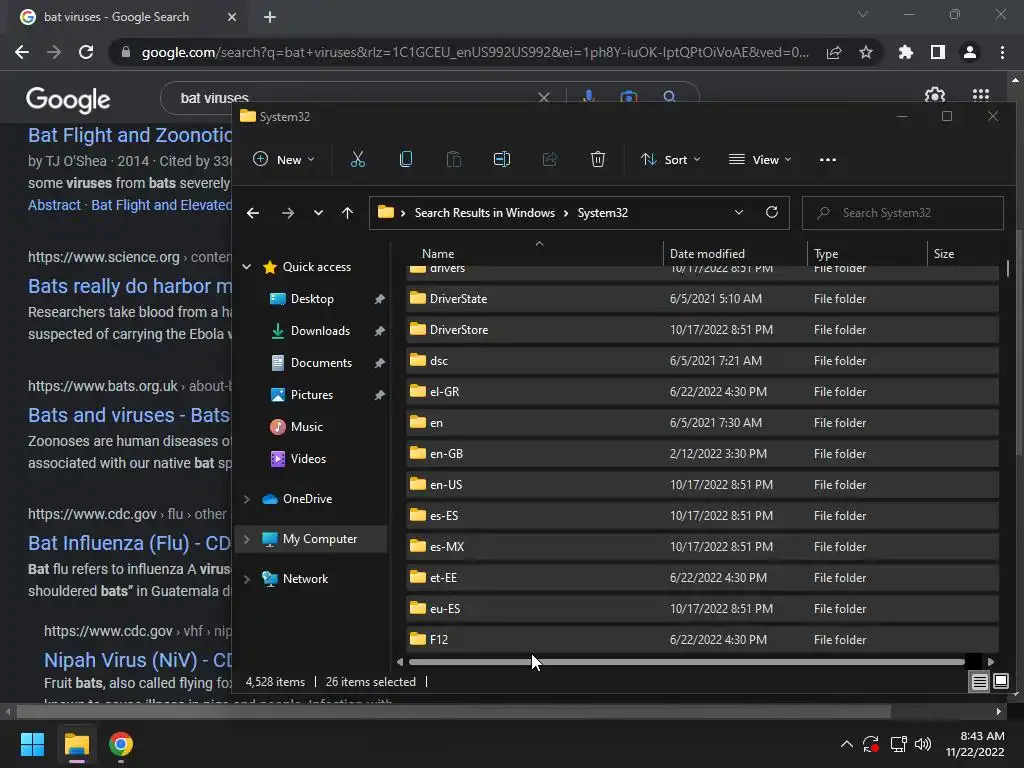
Task: Switch to details view icon in status bar
Action: (x=980, y=682)
